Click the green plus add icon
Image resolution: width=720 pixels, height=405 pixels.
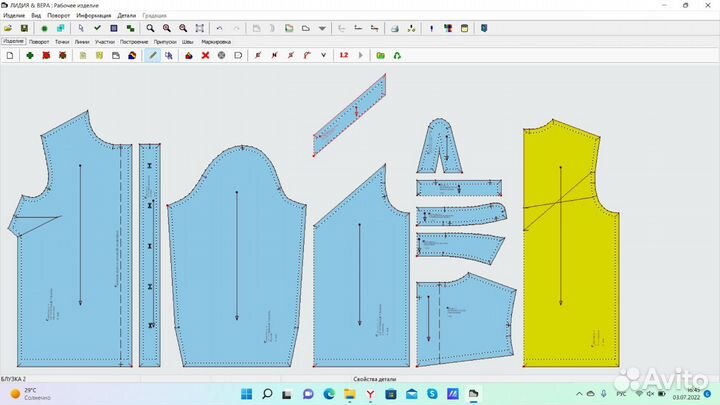(30, 55)
